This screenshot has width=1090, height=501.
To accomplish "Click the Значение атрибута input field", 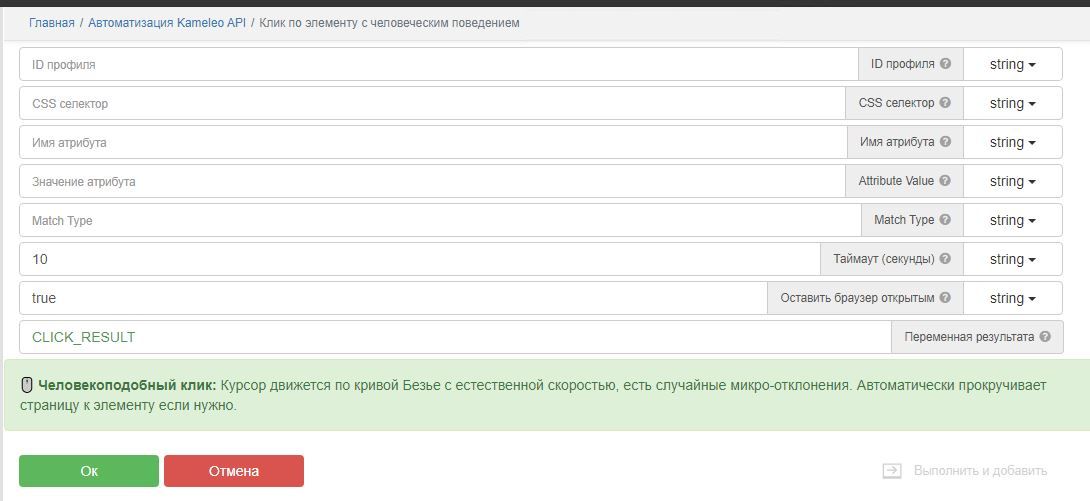I will pos(432,181).
